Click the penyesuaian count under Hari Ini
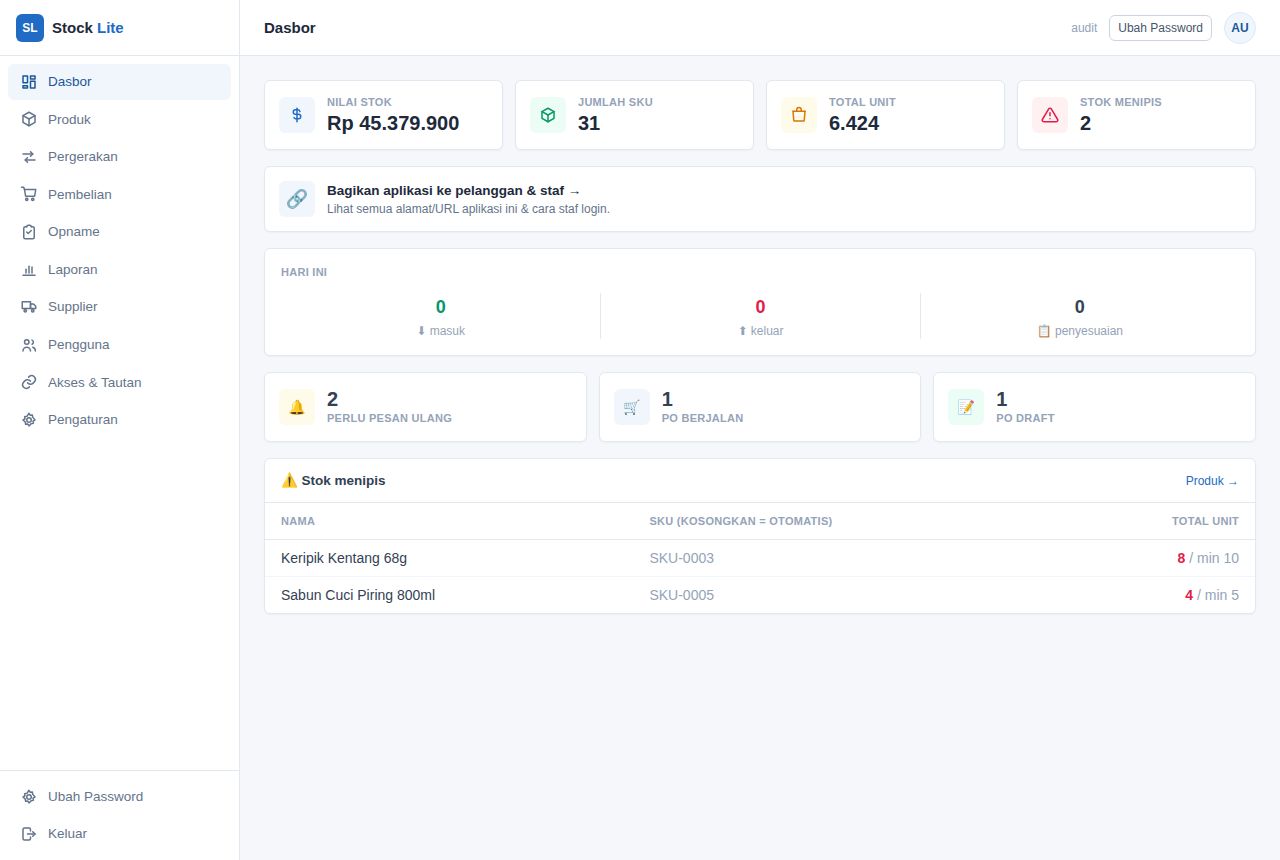This screenshot has width=1280, height=860. [1080, 307]
